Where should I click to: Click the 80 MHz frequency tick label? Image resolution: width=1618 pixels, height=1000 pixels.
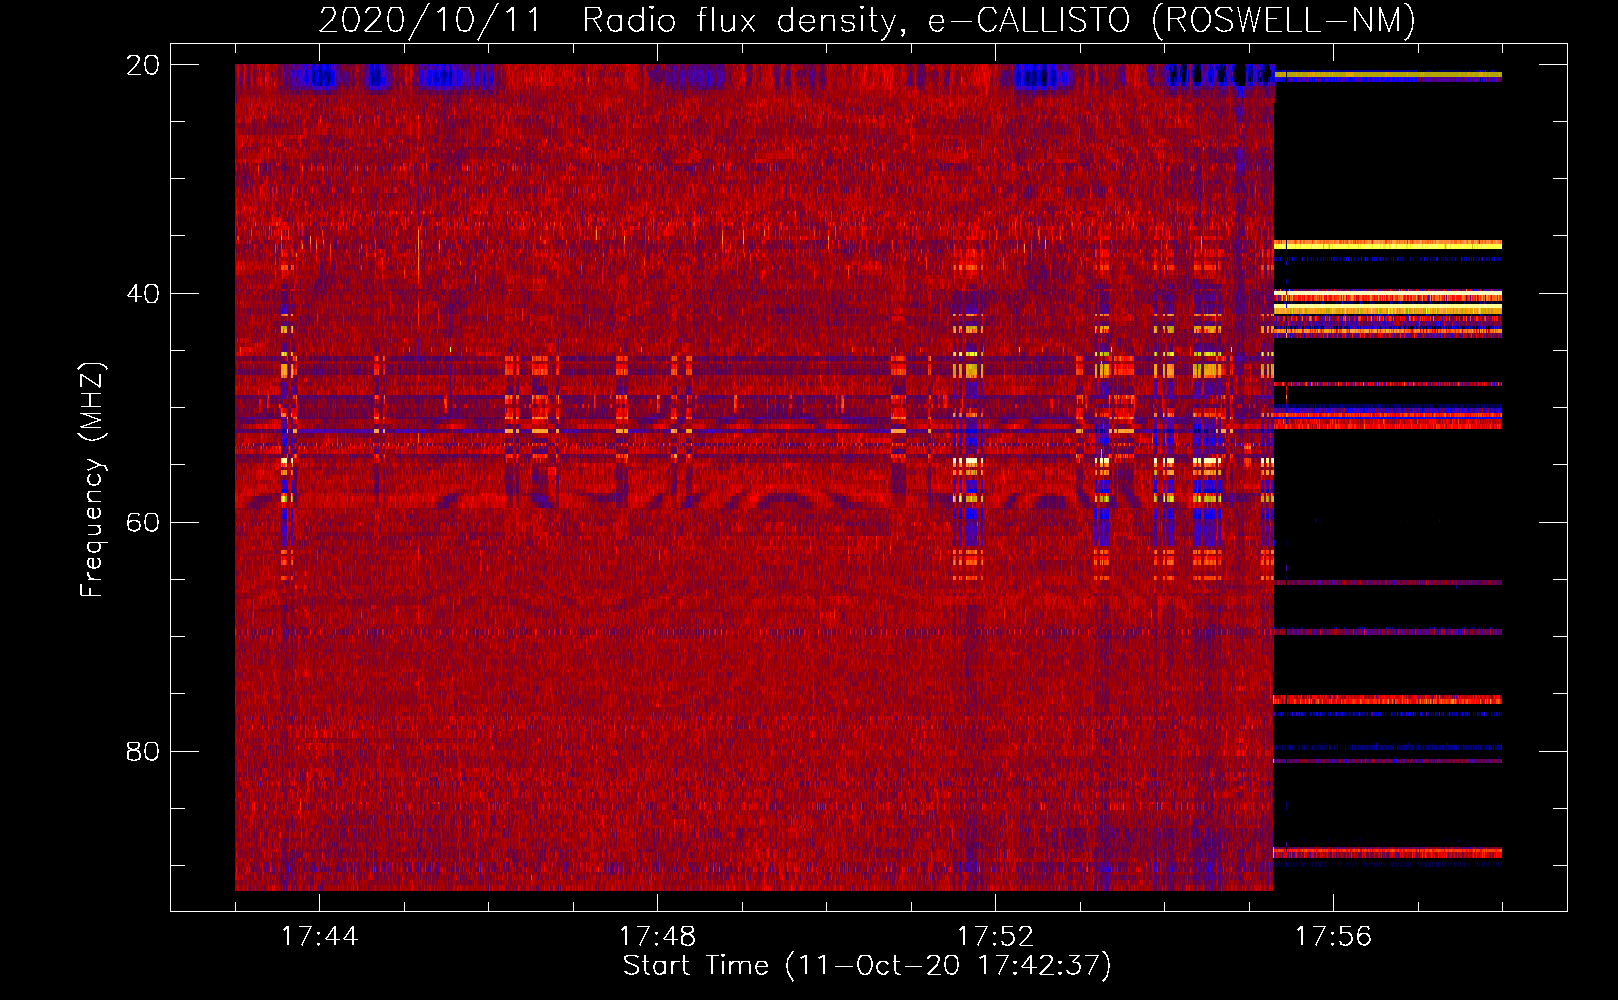click(x=142, y=752)
